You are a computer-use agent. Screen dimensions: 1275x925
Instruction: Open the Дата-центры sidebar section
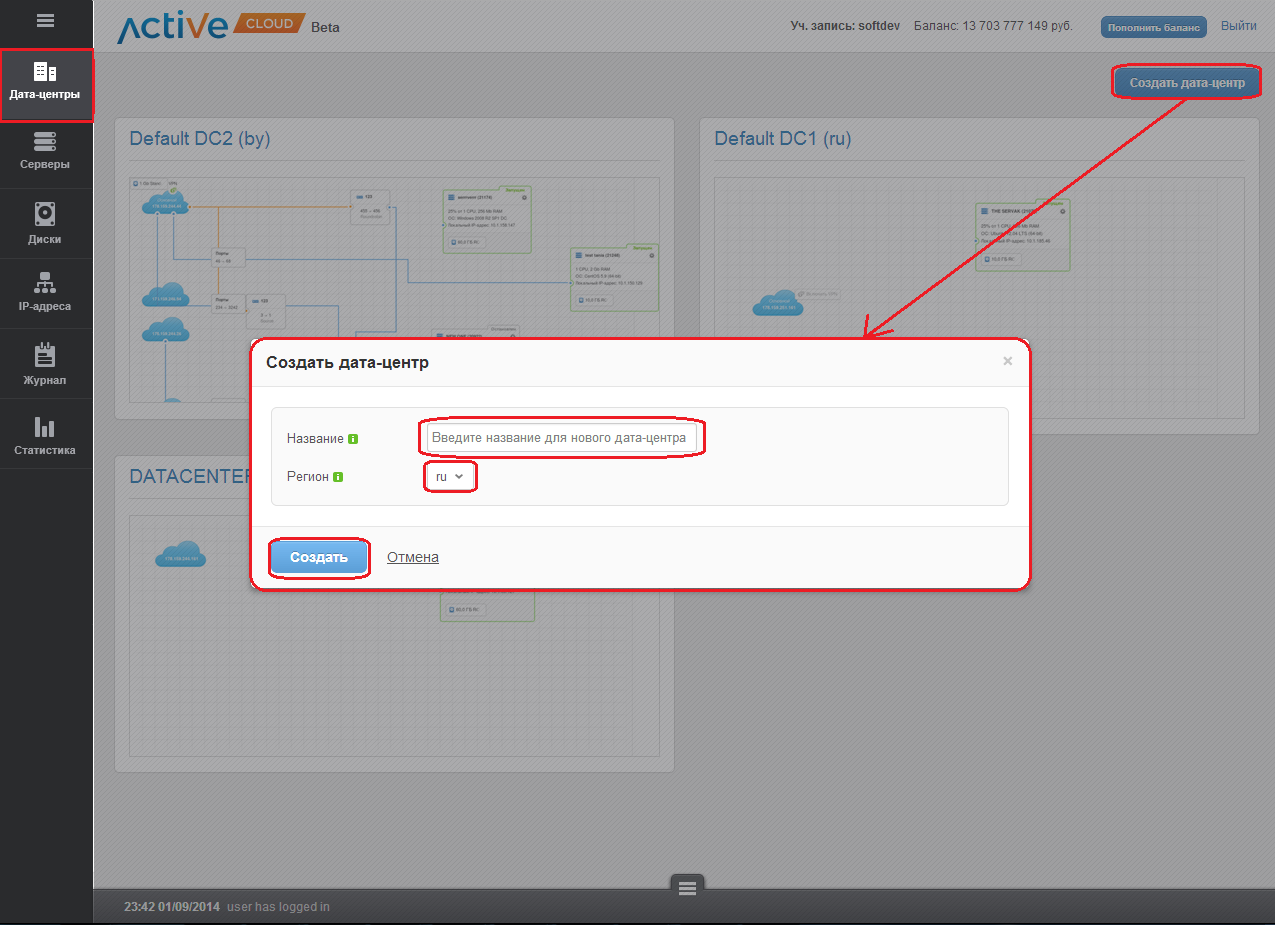point(45,84)
